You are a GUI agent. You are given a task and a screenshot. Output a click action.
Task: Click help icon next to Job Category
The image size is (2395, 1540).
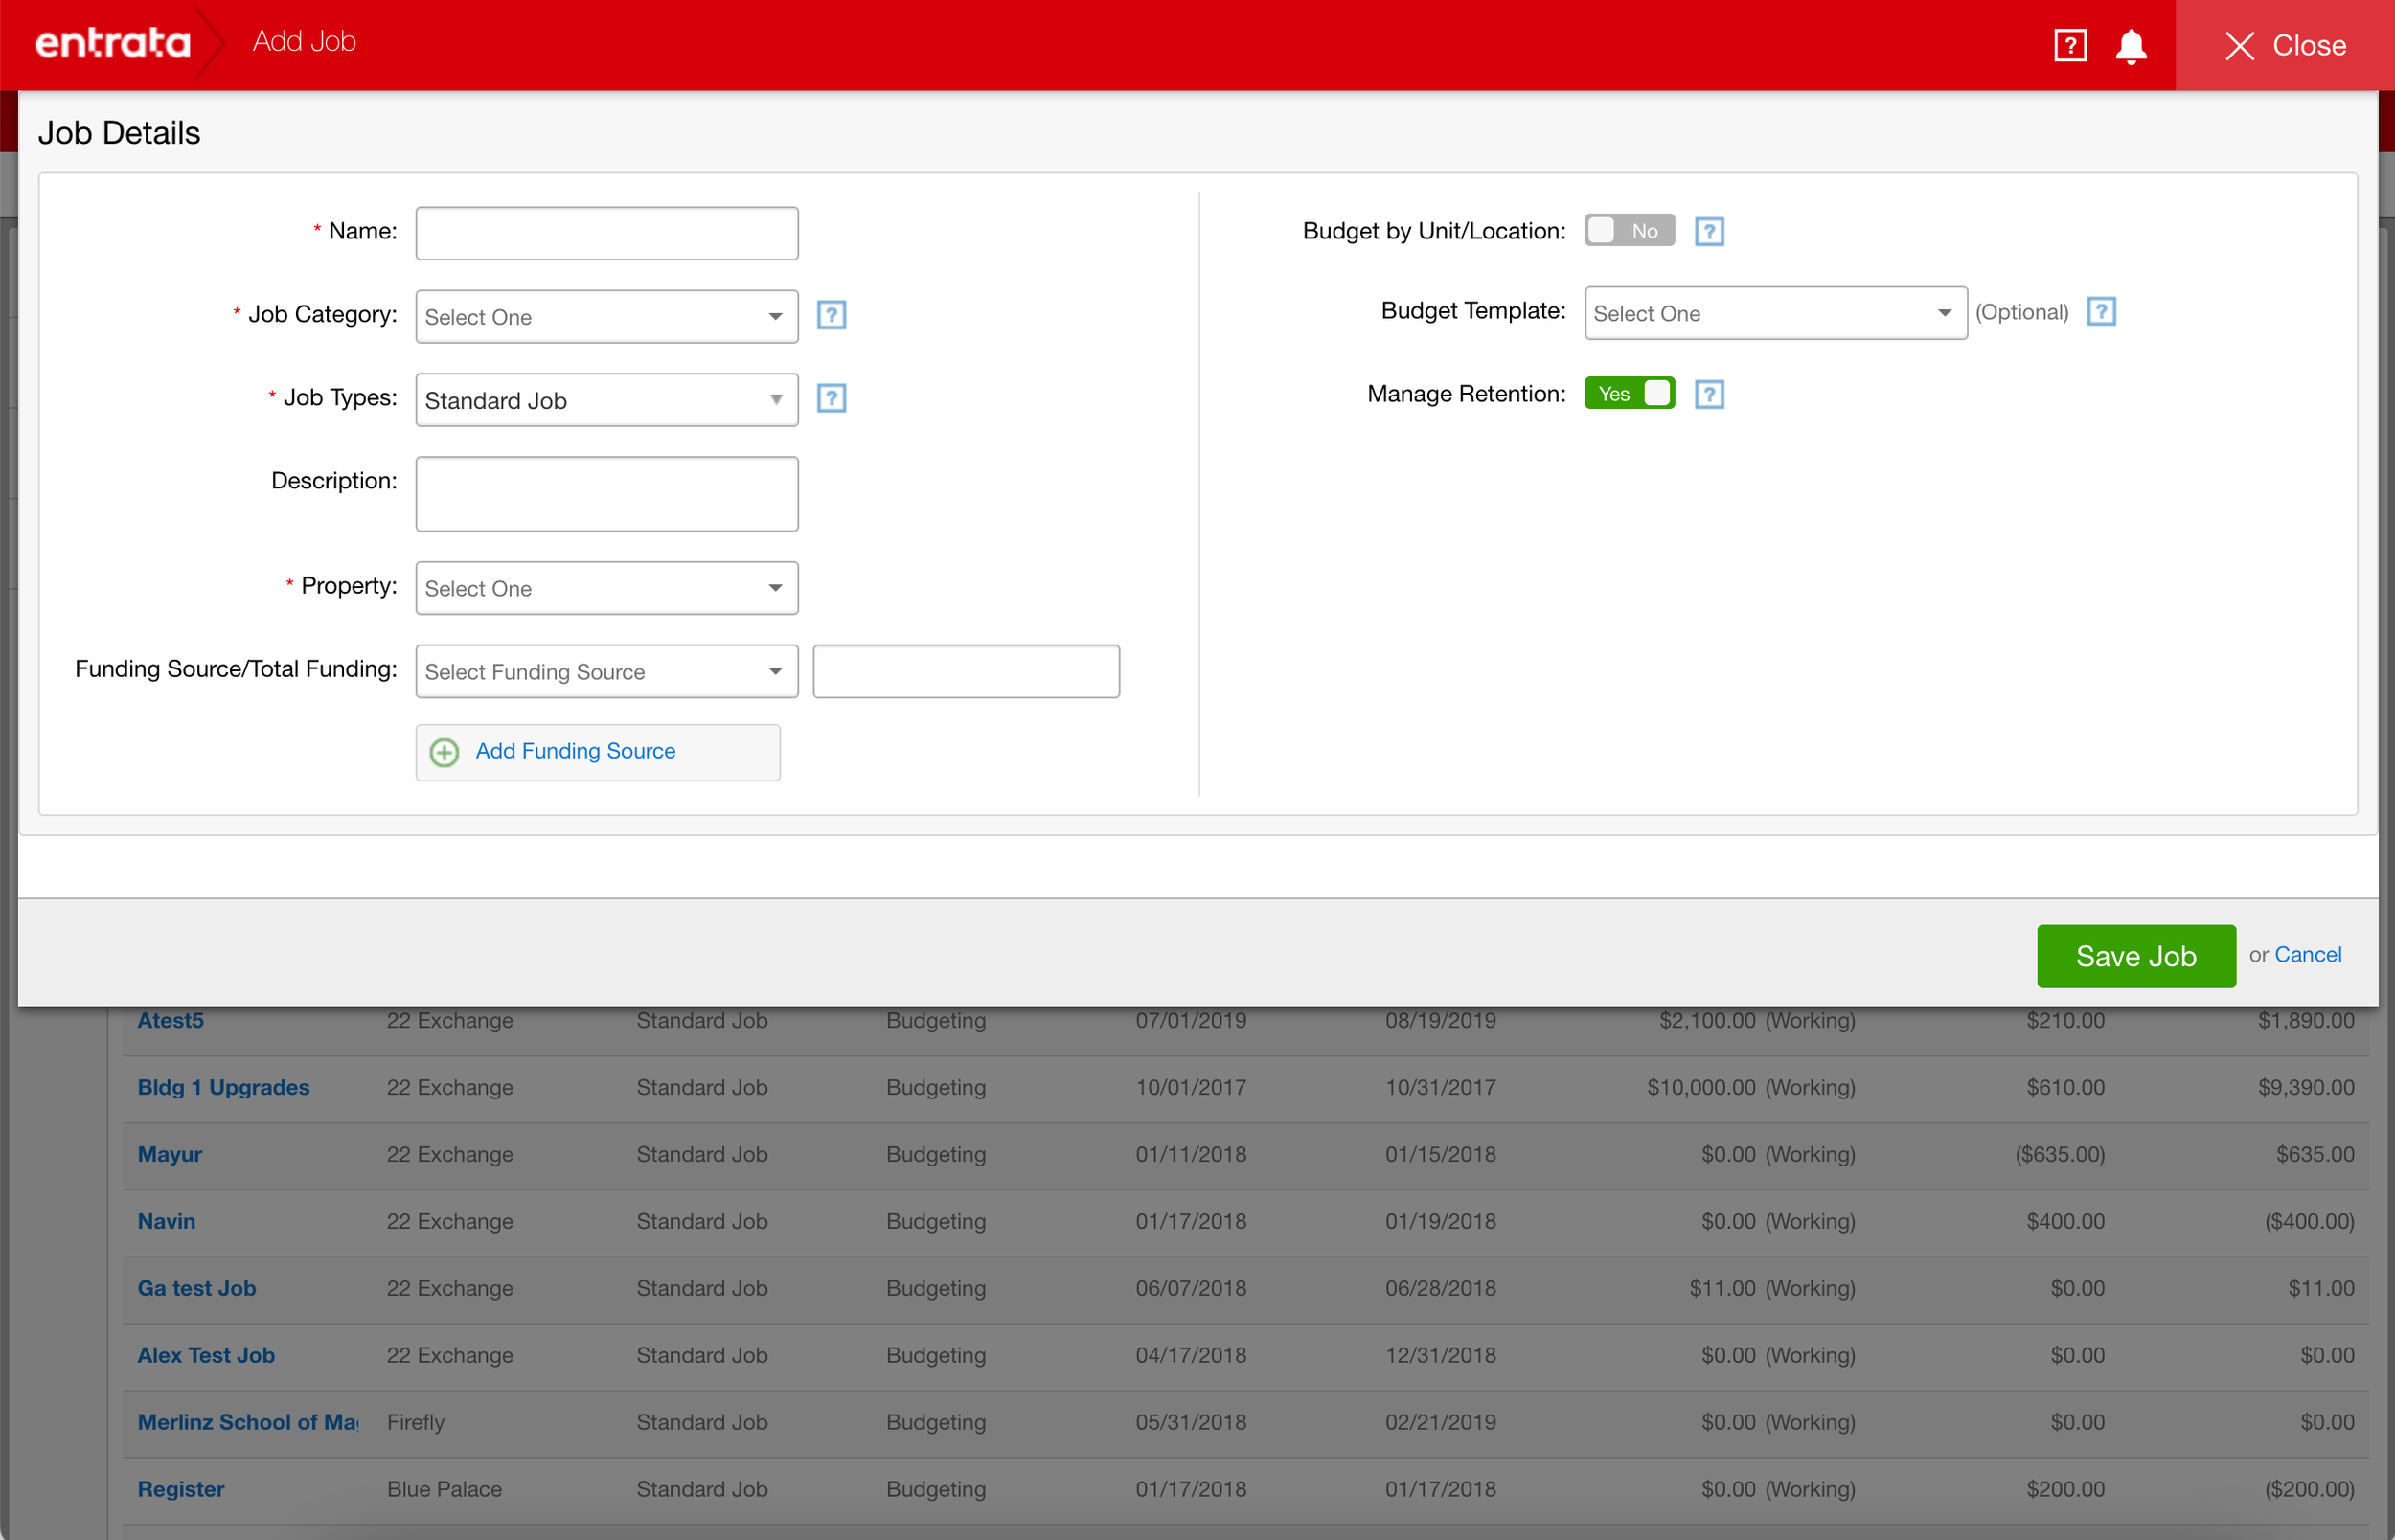[x=831, y=315]
